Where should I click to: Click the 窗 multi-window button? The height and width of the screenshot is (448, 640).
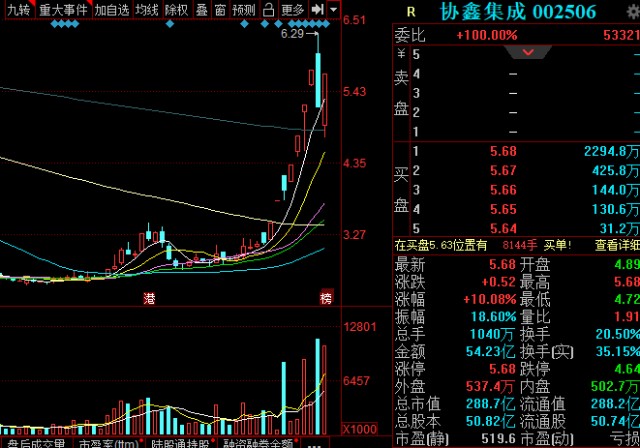pos(220,10)
